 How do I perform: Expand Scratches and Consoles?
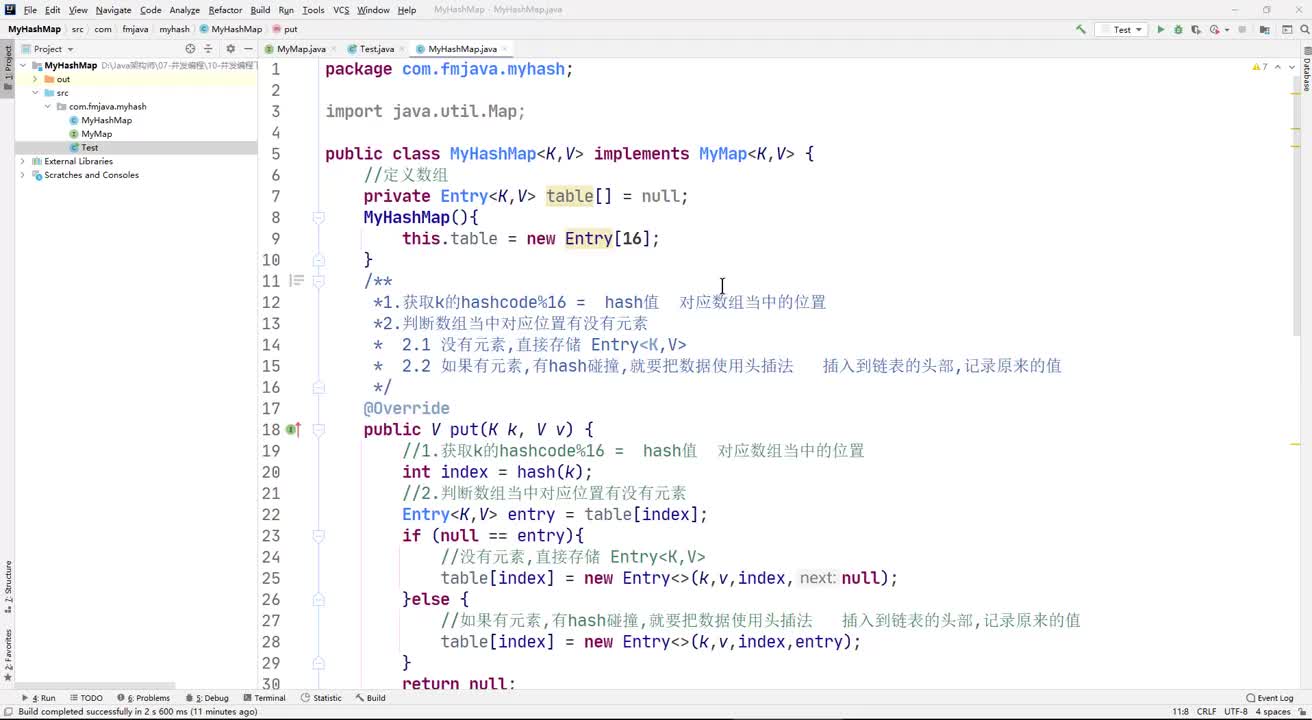point(23,175)
